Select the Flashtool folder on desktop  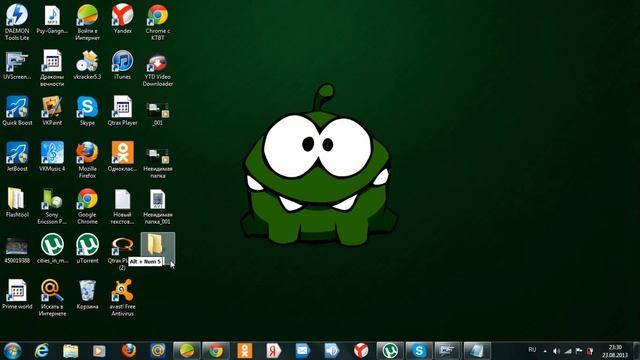(17, 202)
